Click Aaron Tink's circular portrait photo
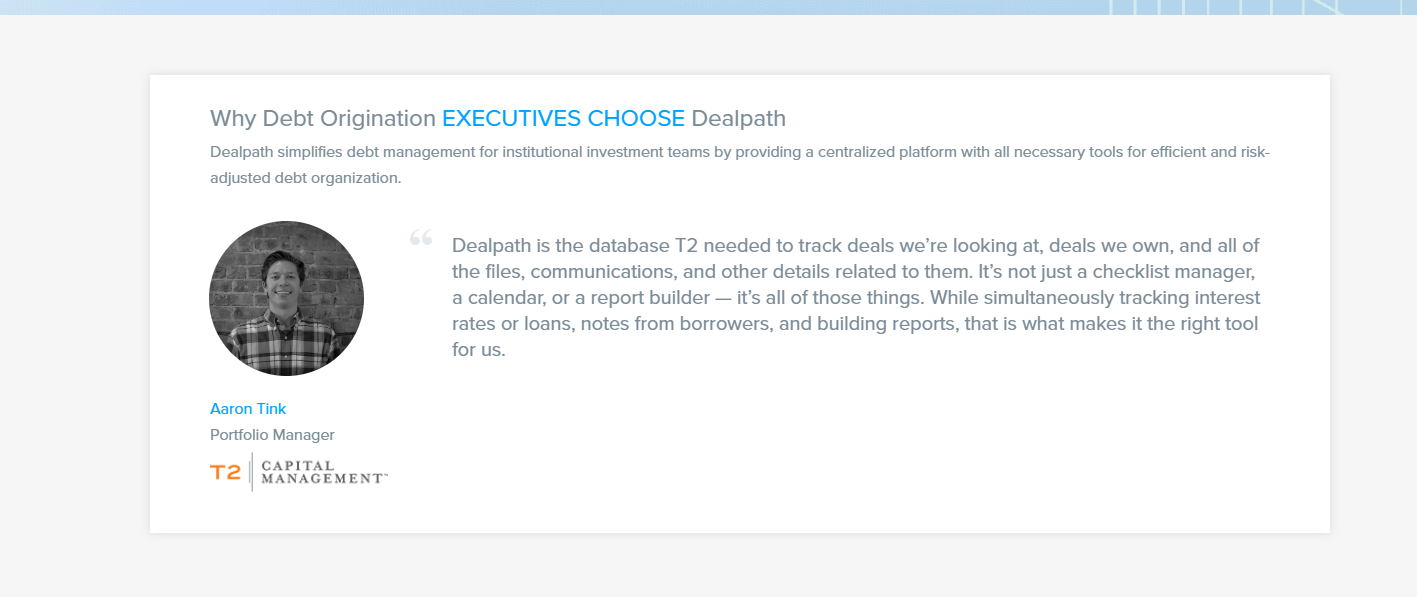 pyautogui.click(x=286, y=298)
